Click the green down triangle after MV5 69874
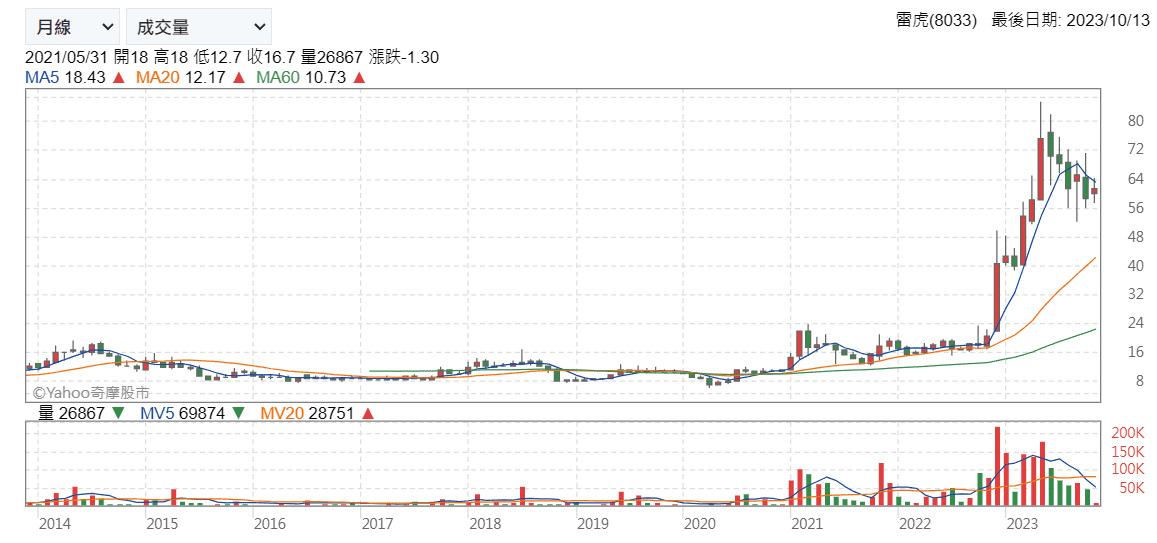The height and width of the screenshot is (543, 1157). pyautogui.click(x=239, y=413)
